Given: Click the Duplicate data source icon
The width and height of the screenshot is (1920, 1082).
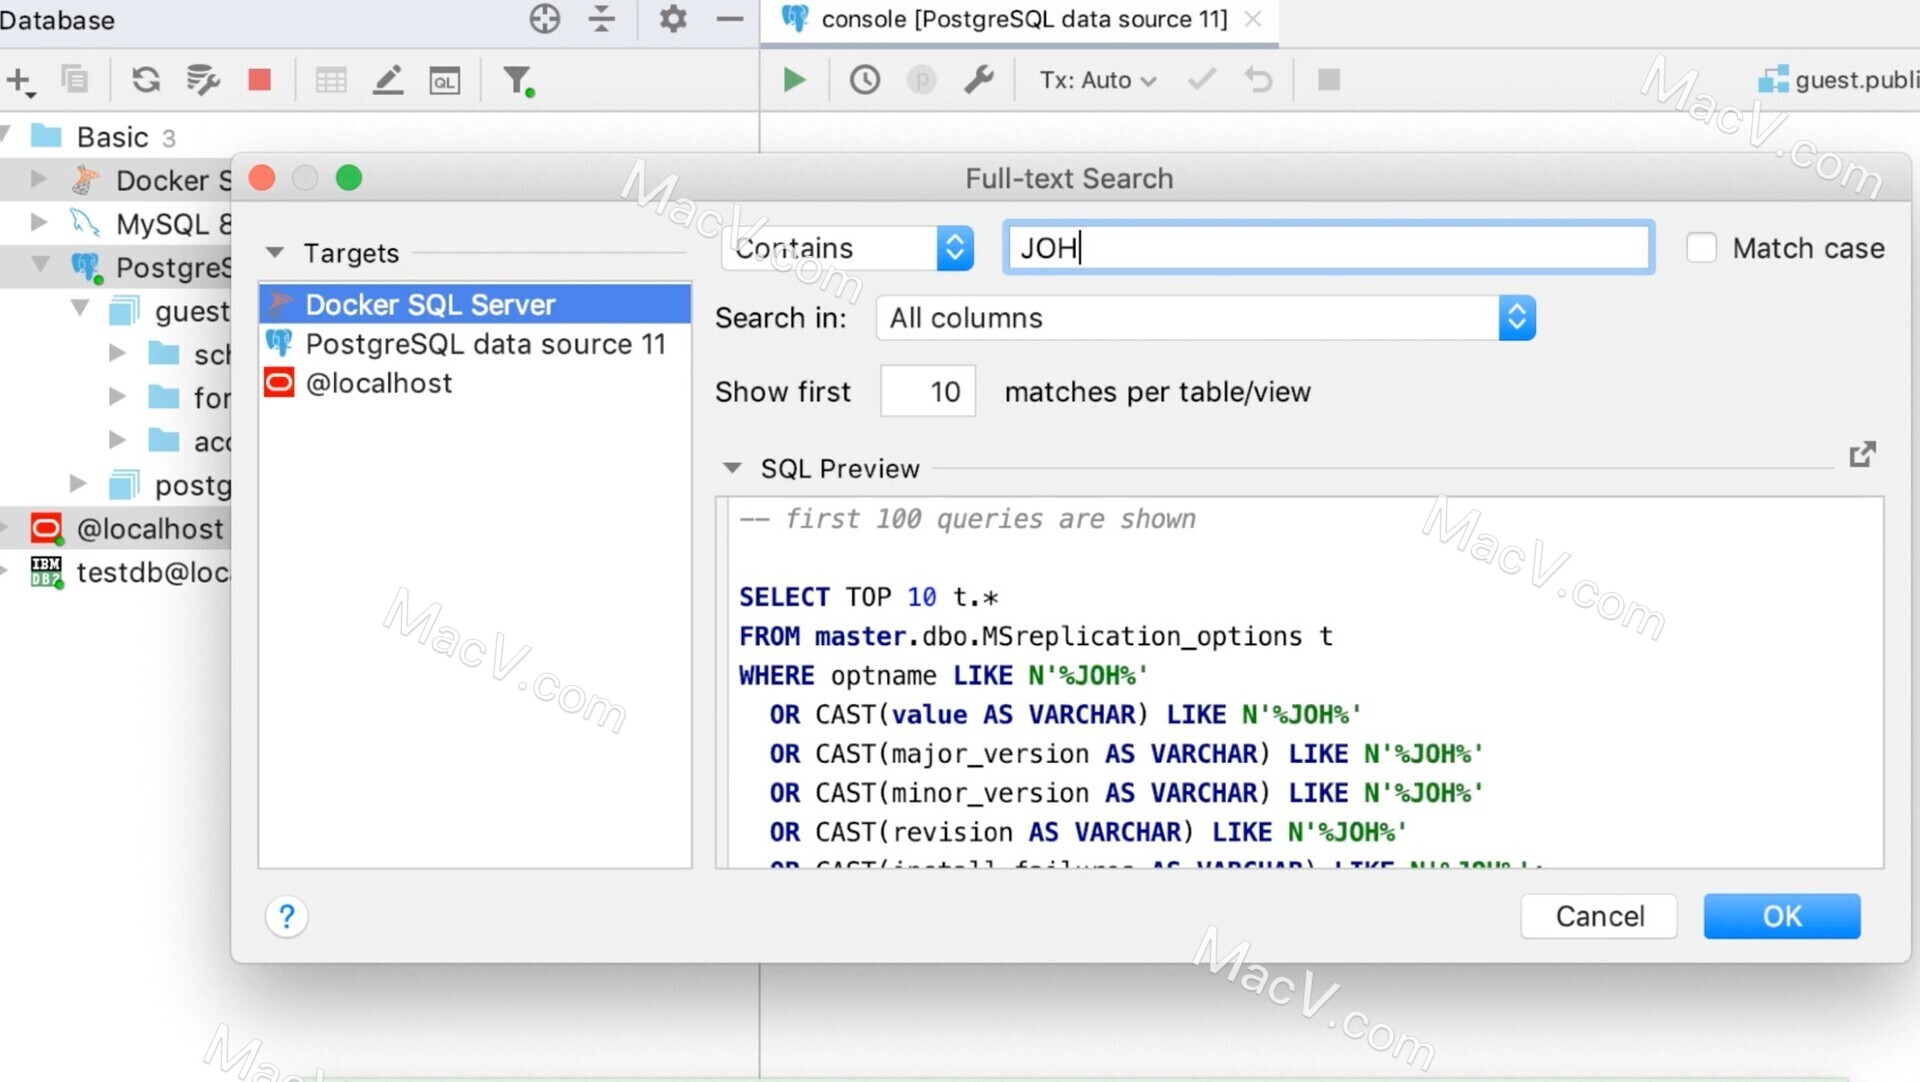Looking at the screenshot, I should pos(75,79).
